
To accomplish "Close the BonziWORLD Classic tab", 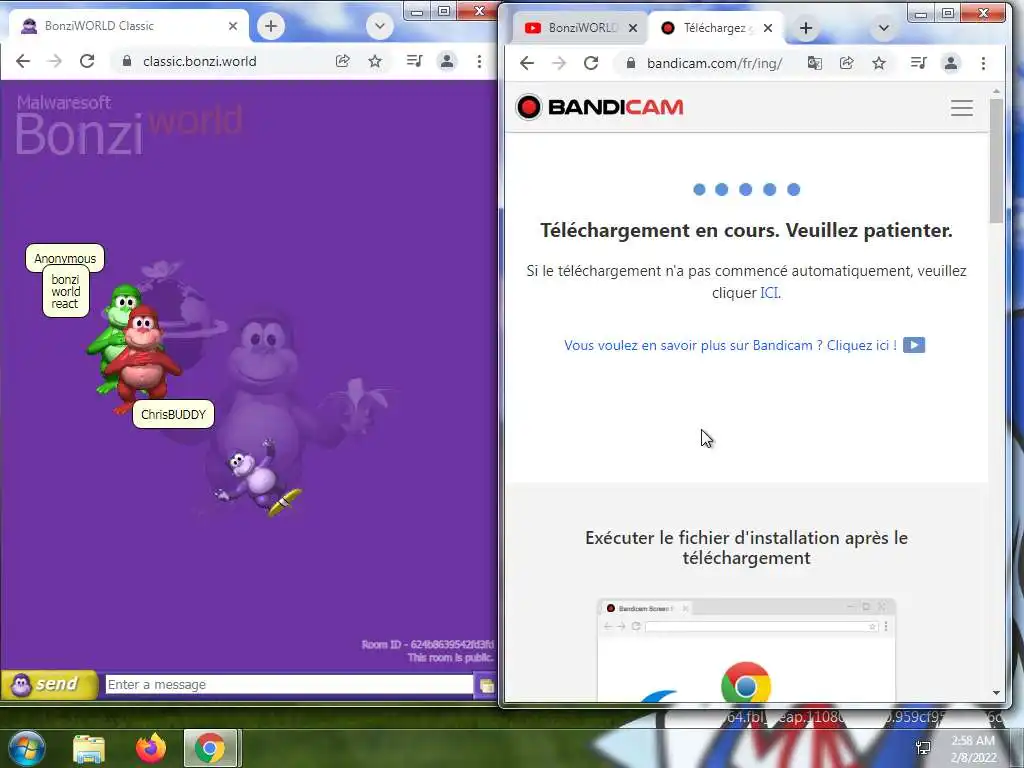I will click(x=233, y=26).
